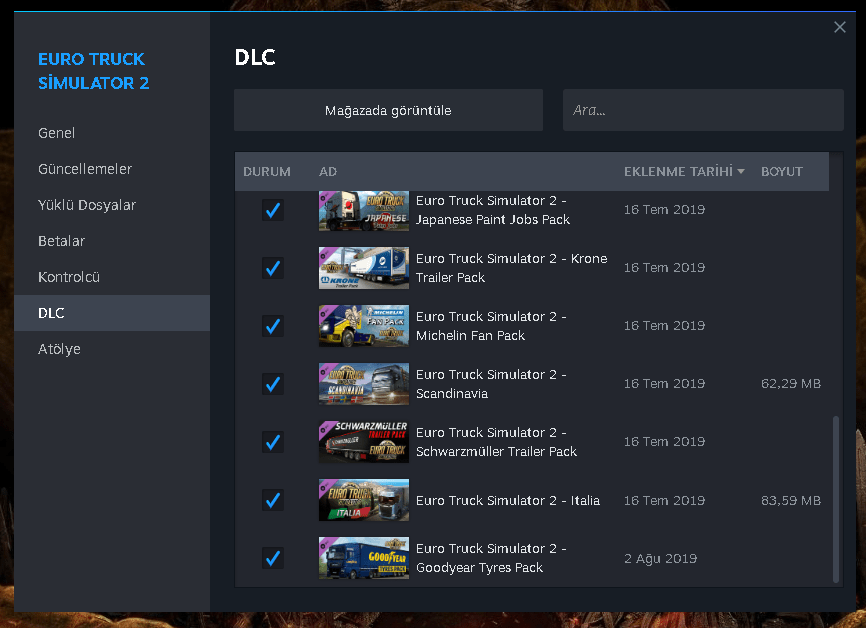Viewport: 866px width, 628px height.
Task: Click the 83,59 MB size value
Action: (x=791, y=500)
